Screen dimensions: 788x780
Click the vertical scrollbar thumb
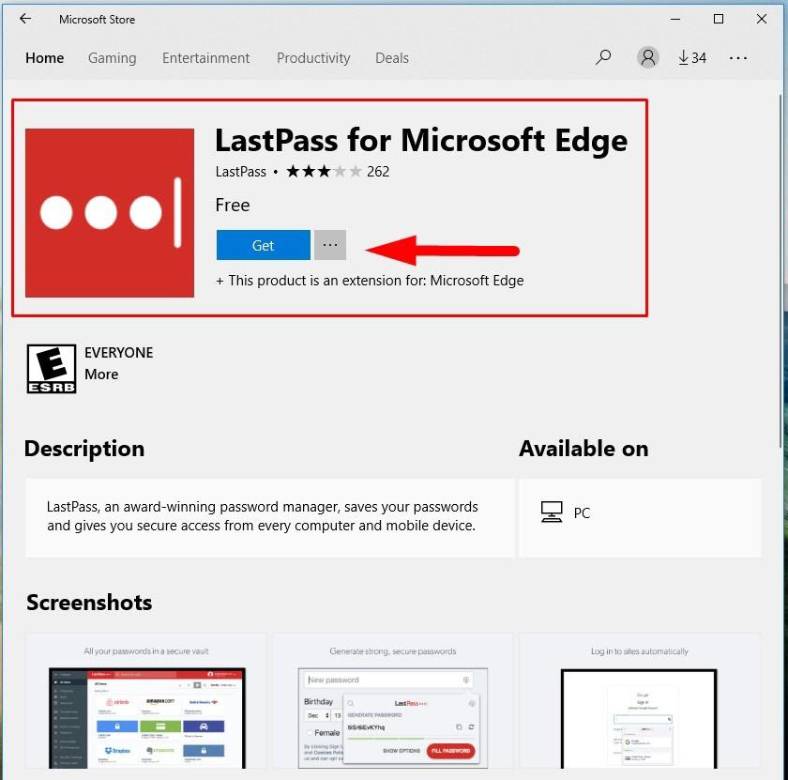(781, 269)
